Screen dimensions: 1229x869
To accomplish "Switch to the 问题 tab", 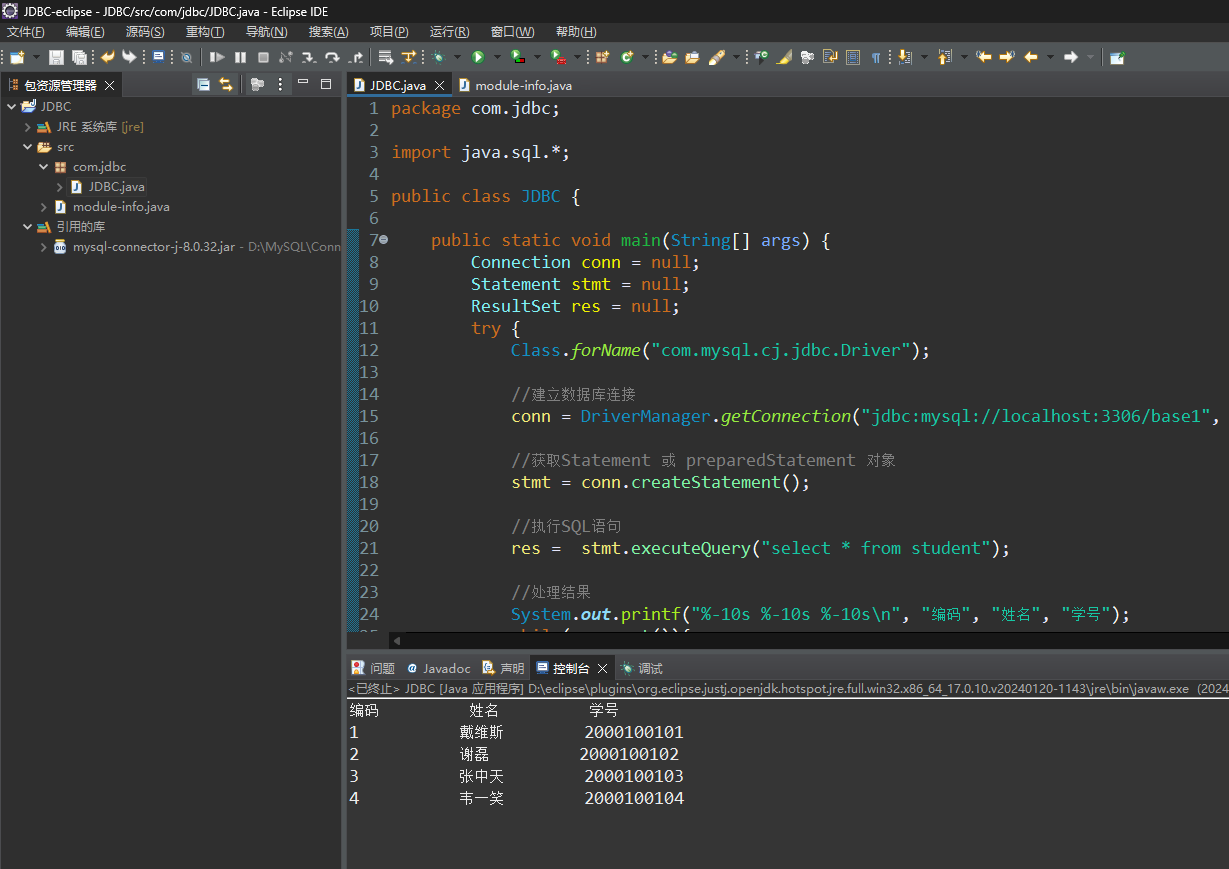I will 382,668.
